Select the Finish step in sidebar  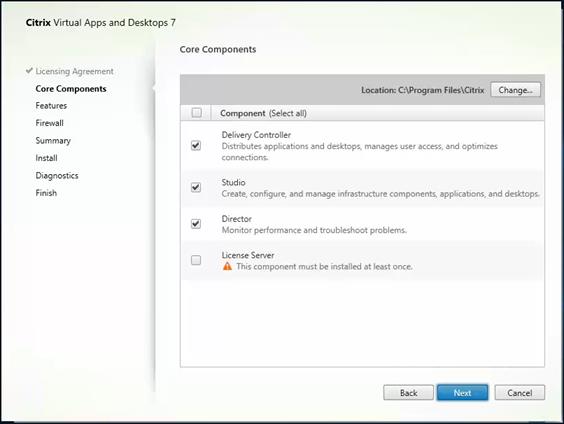[x=46, y=193]
